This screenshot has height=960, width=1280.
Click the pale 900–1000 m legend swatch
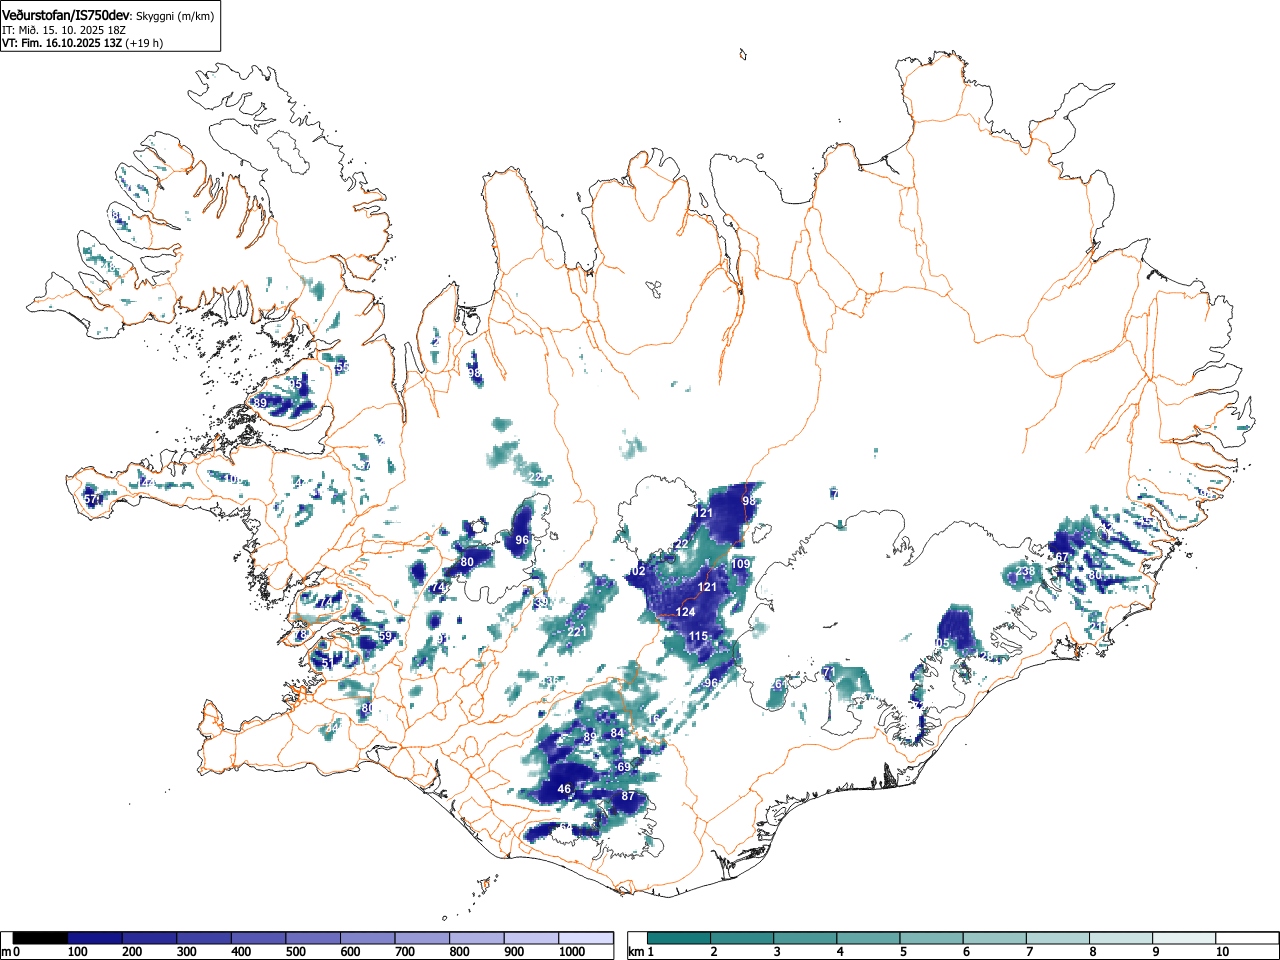click(531, 938)
